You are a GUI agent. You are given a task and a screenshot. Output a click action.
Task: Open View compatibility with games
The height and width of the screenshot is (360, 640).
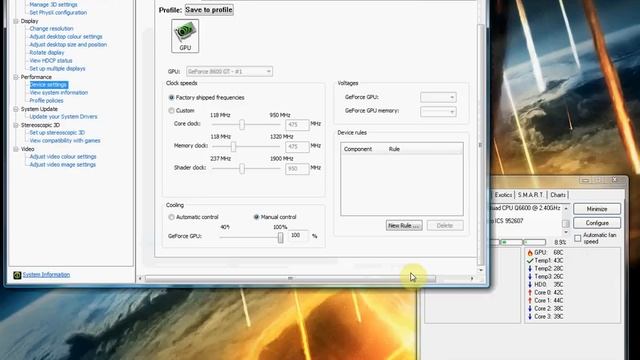point(64,140)
